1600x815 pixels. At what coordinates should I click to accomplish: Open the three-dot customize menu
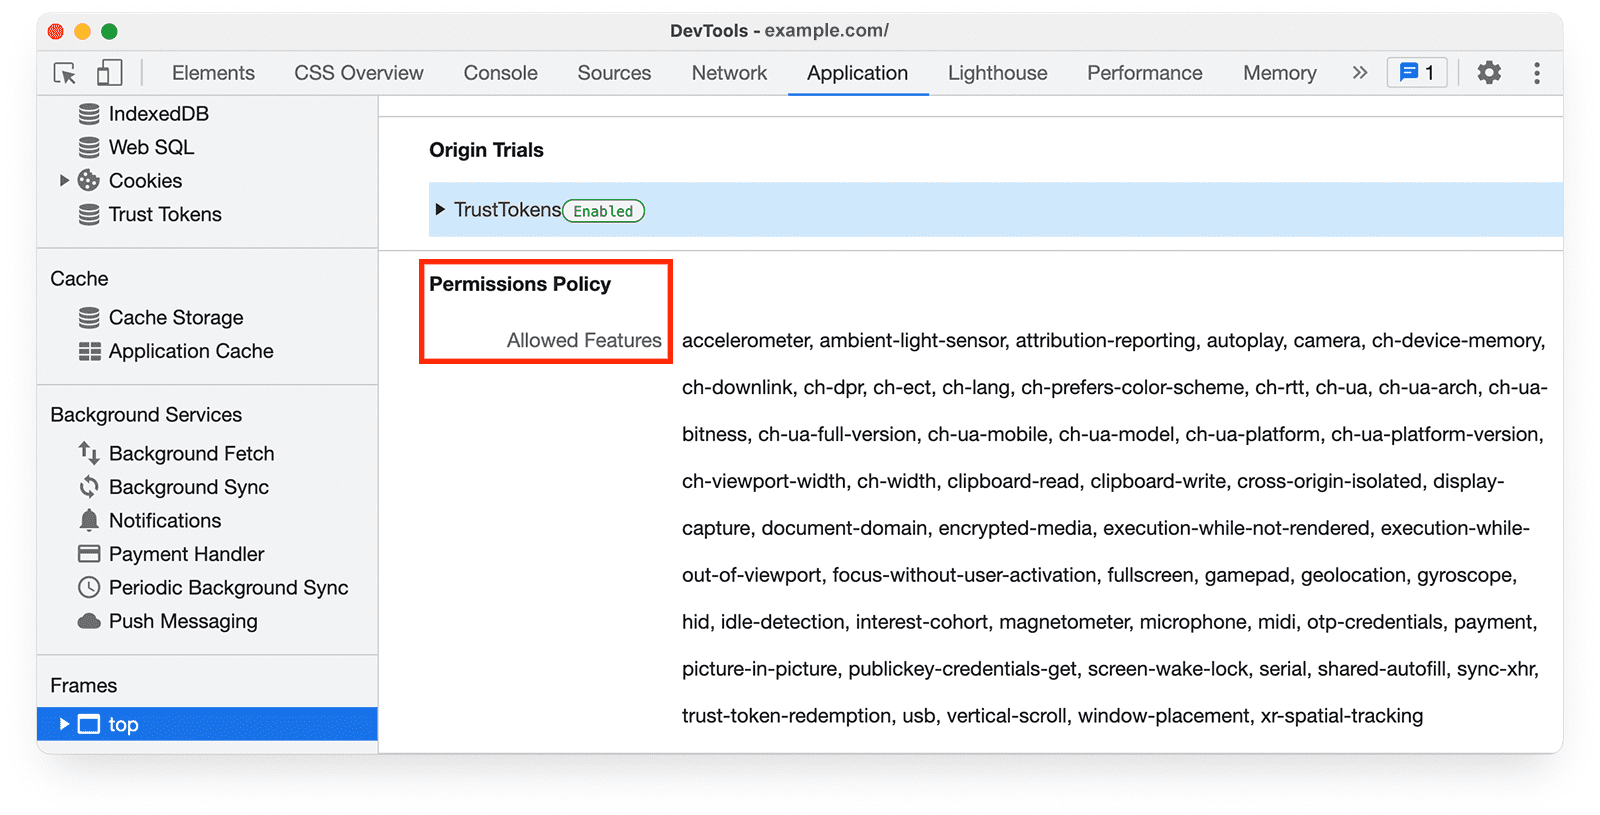(x=1536, y=73)
